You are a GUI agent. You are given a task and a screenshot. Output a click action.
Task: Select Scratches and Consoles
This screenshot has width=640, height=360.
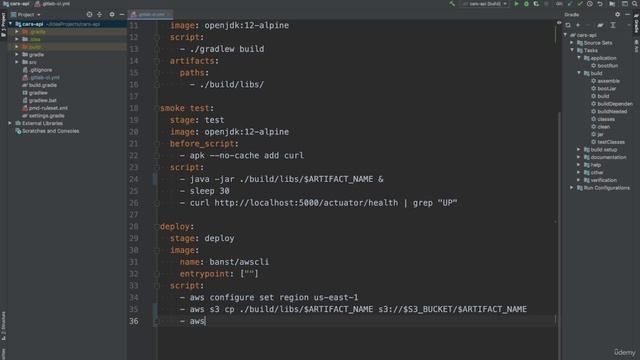coord(47,131)
